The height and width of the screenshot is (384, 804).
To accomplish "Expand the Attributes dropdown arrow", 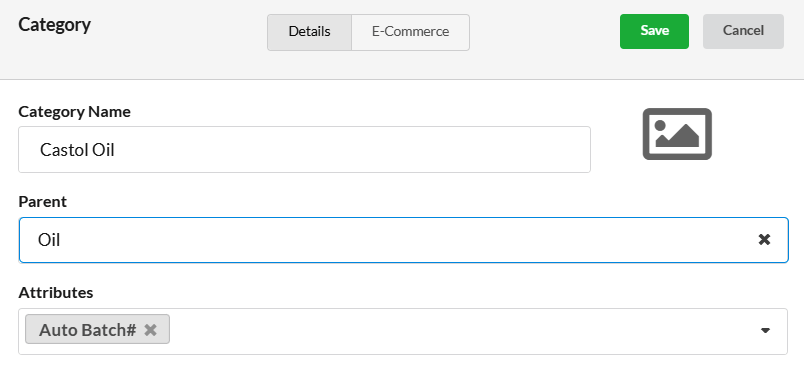I will pyautogui.click(x=765, y=331).
